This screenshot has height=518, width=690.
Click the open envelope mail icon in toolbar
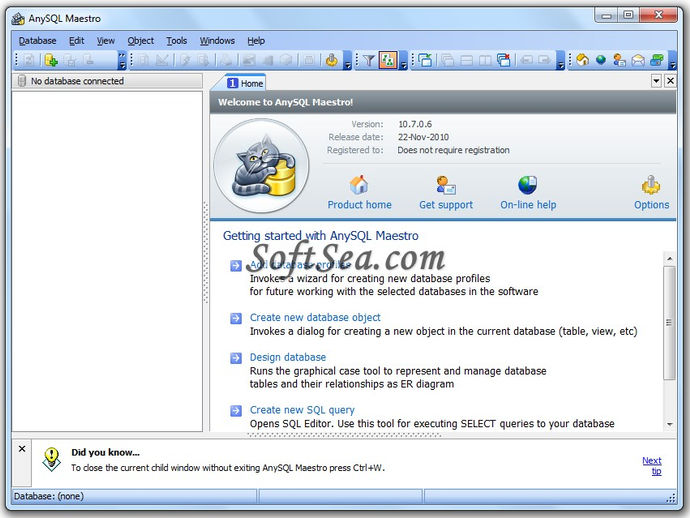[x=638, y=60]
